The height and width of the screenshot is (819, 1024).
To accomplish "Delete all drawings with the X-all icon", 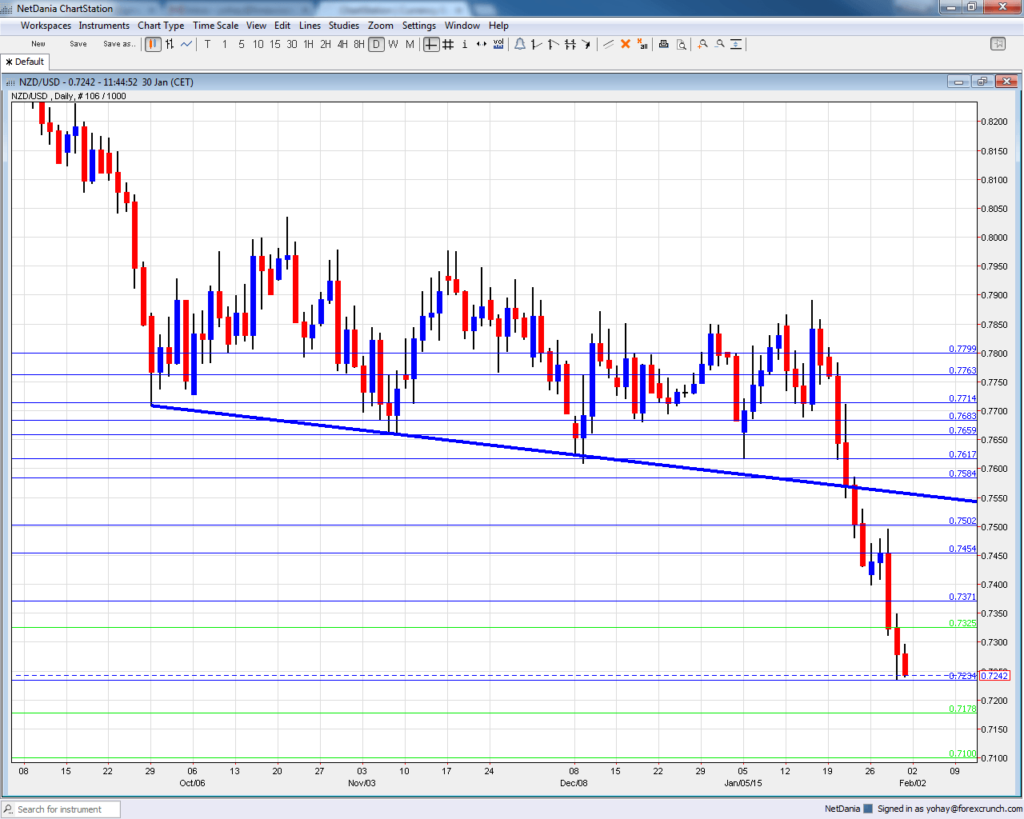I will point(641,45).
